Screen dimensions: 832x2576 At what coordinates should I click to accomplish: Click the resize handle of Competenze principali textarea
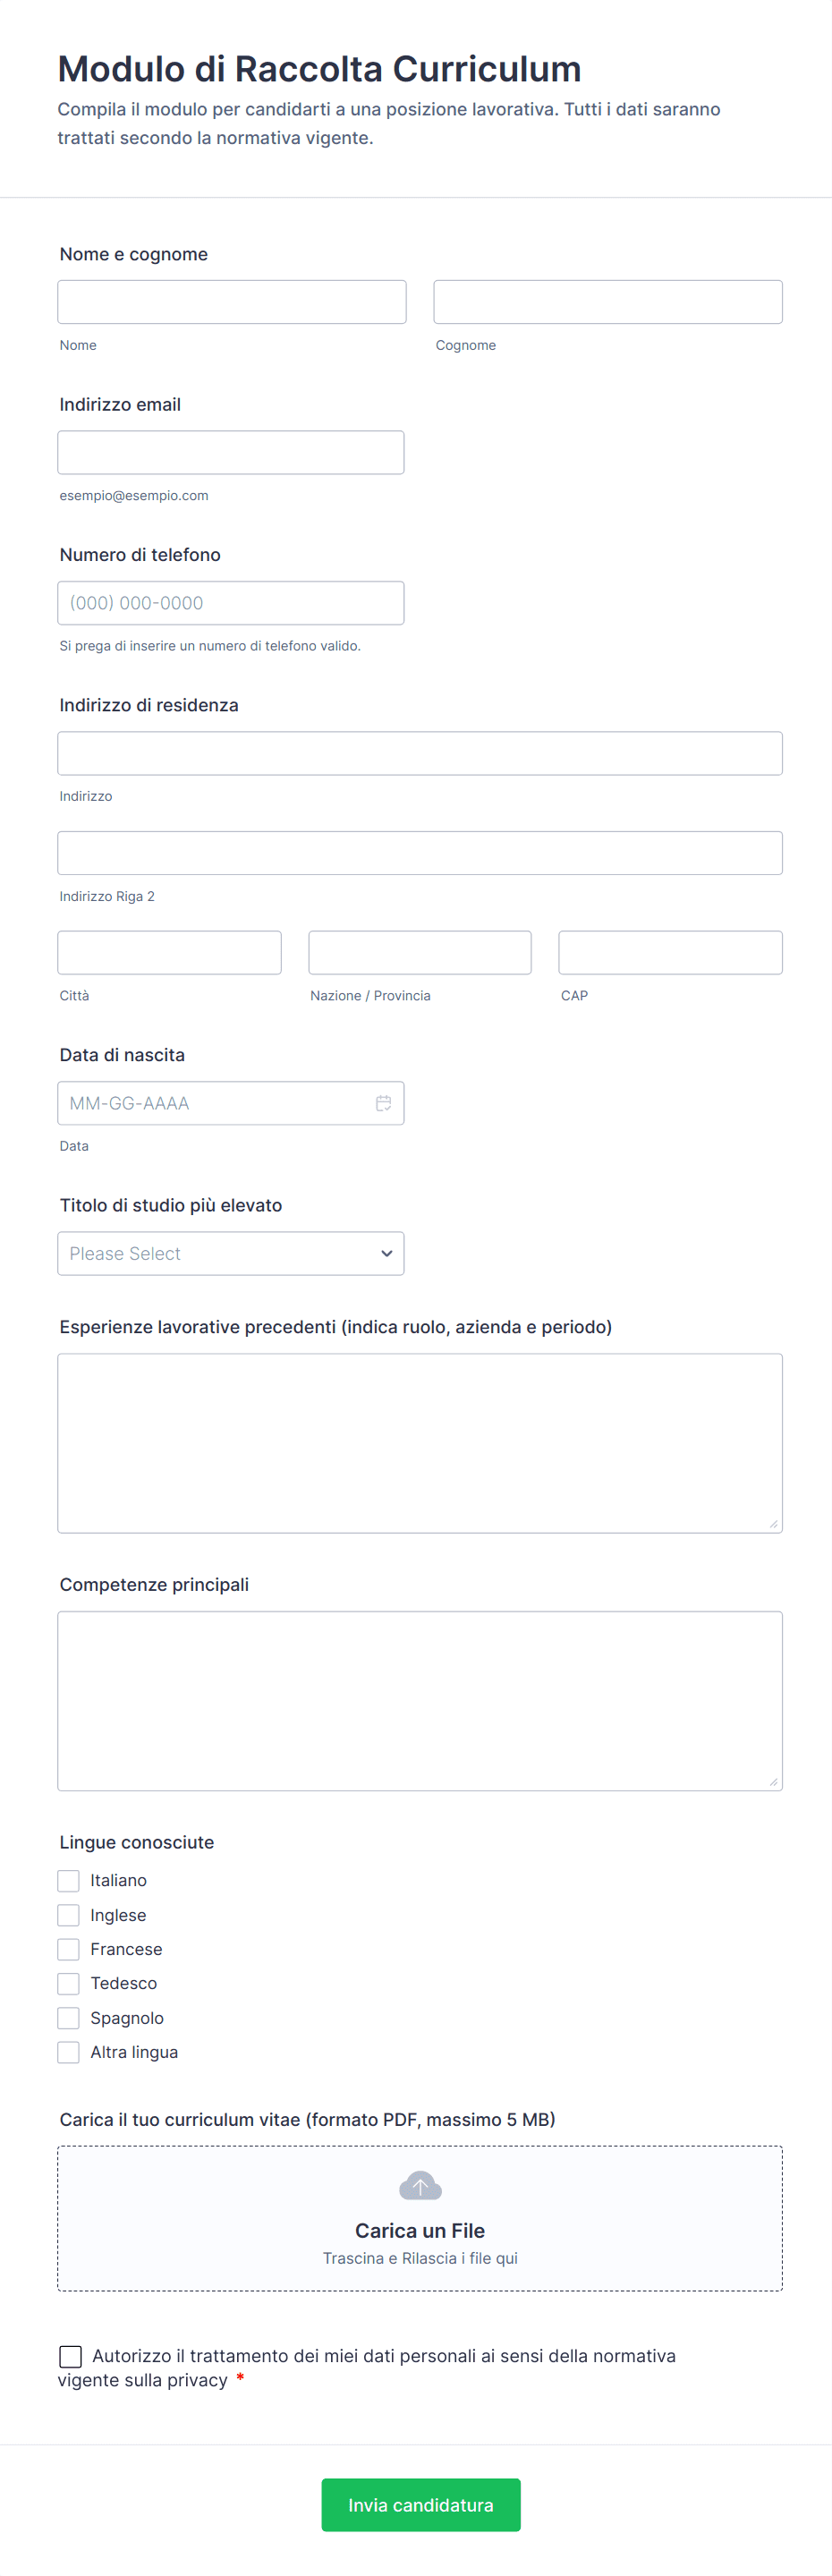[773, 1782]
